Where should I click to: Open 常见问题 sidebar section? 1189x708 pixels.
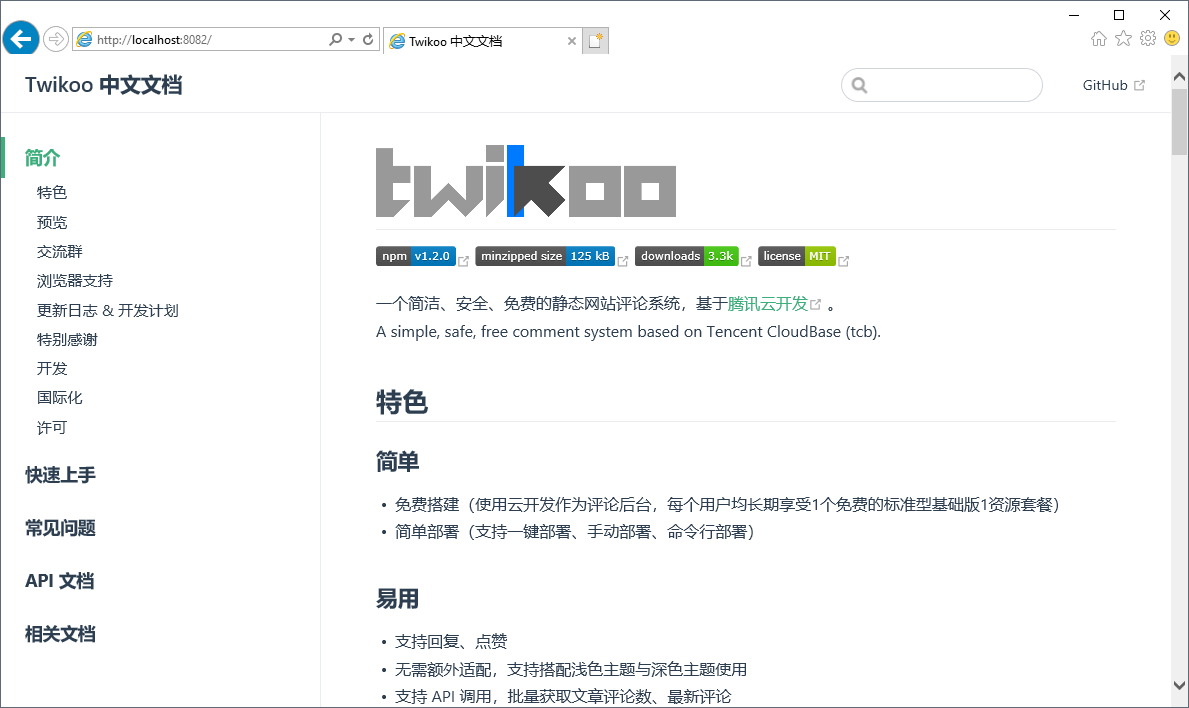click(60, 528)
